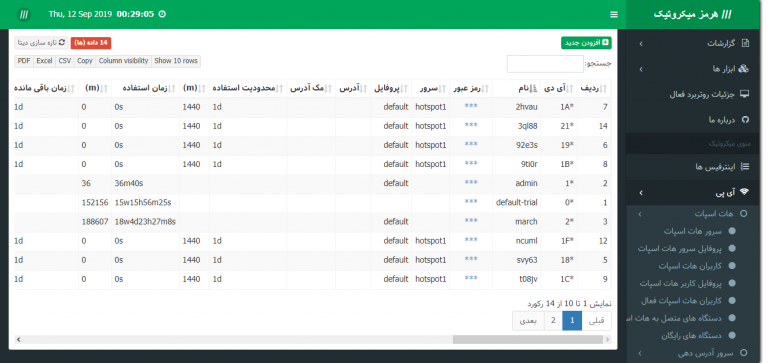Open پروفایل سرور هات اسپات page
The height and width of the screenshot is (363, 768).
680,249
